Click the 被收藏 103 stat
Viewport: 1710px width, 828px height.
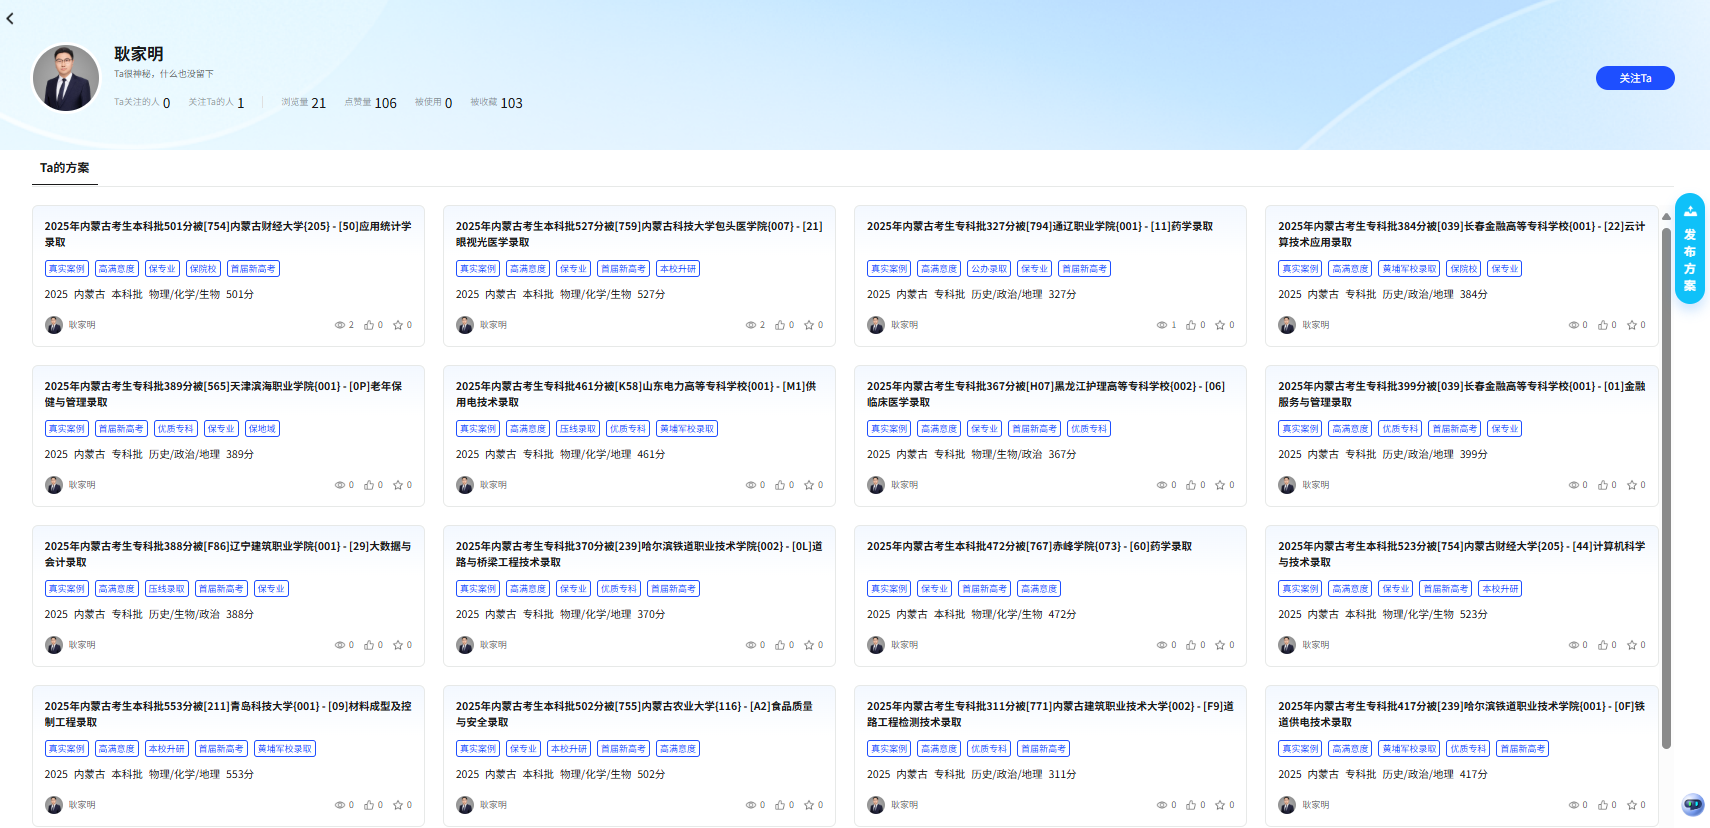[x=496, y=102]
